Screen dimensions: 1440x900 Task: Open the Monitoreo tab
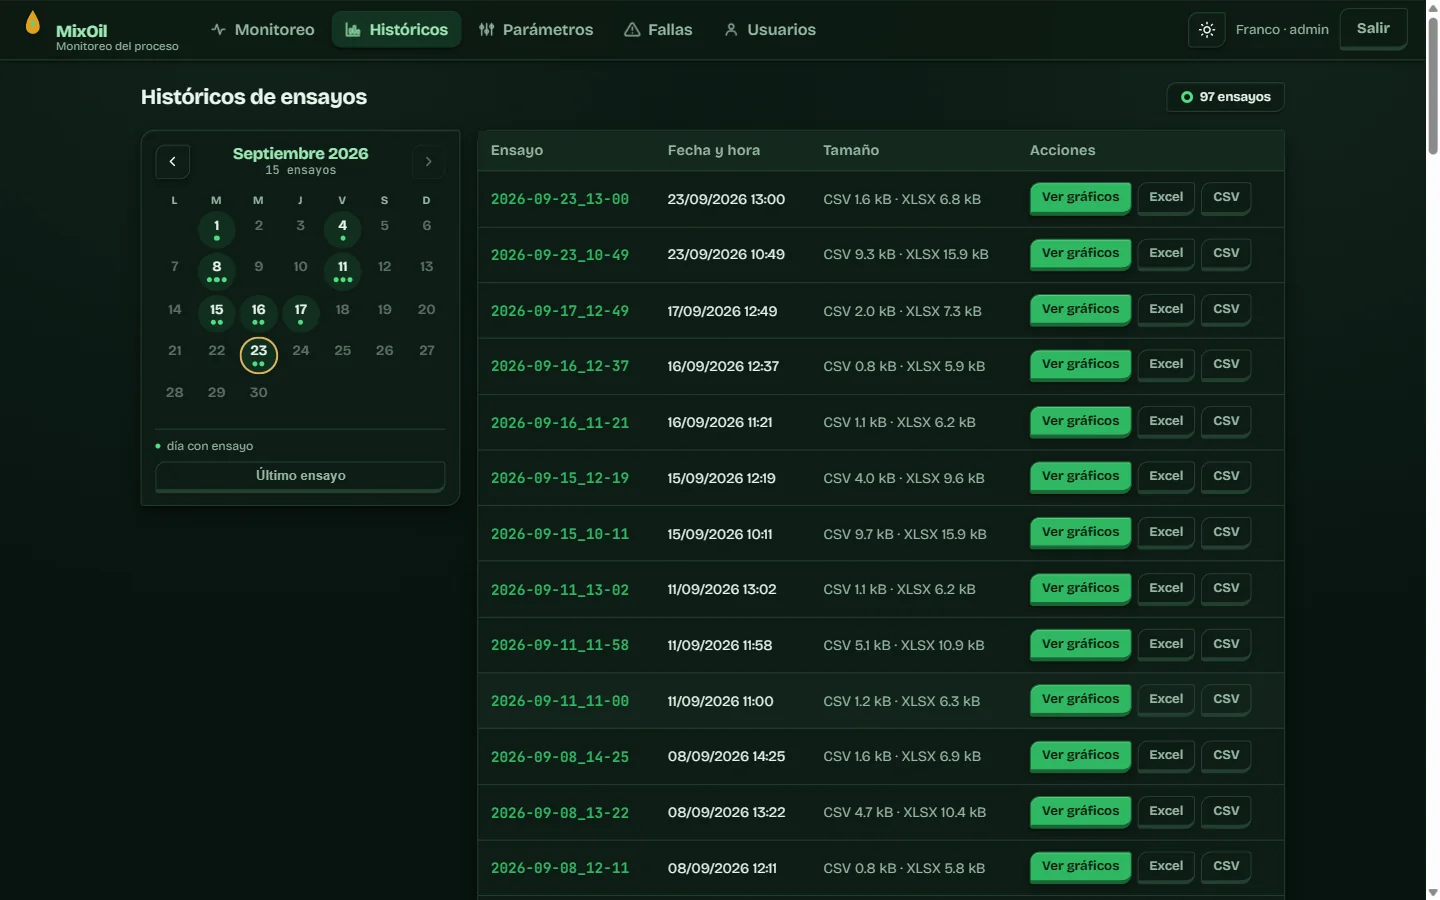coord(263,30)
